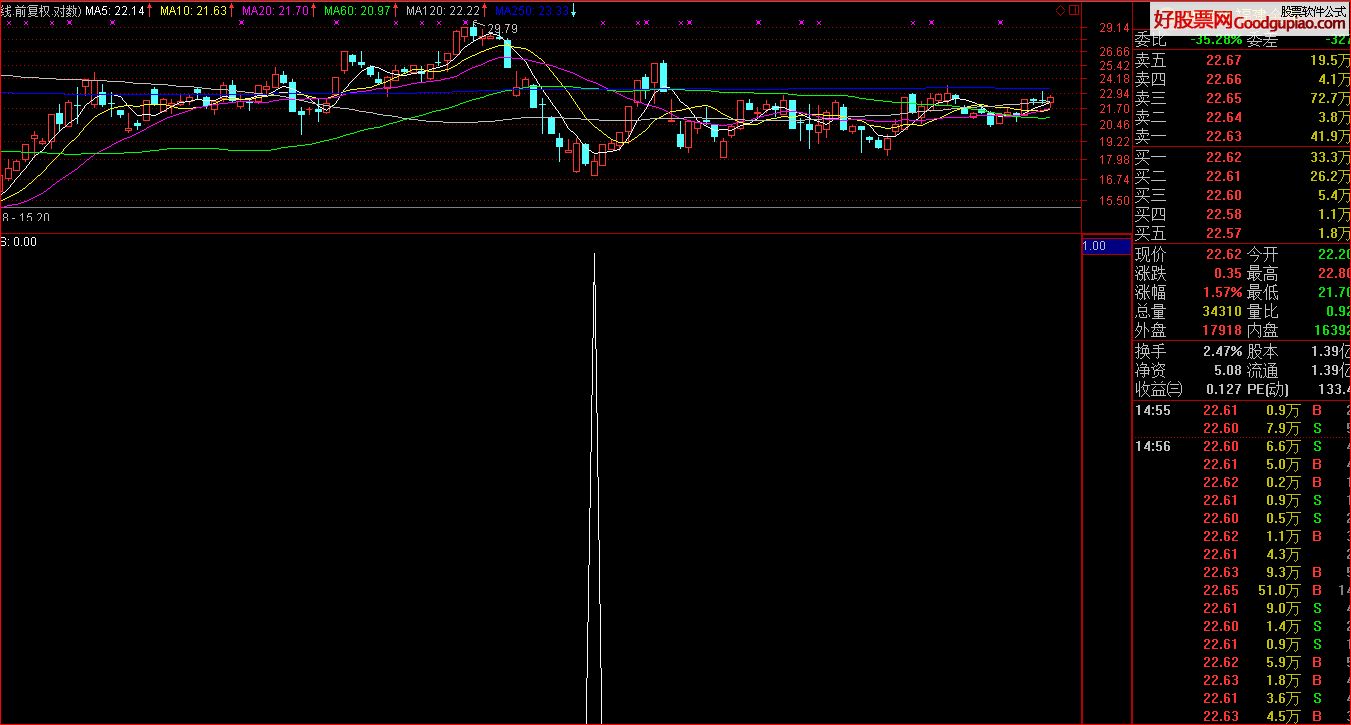1351x725 pixels.
Task: Select the 买四 bid price 22.58
Action: click(x=1223, y=215)
